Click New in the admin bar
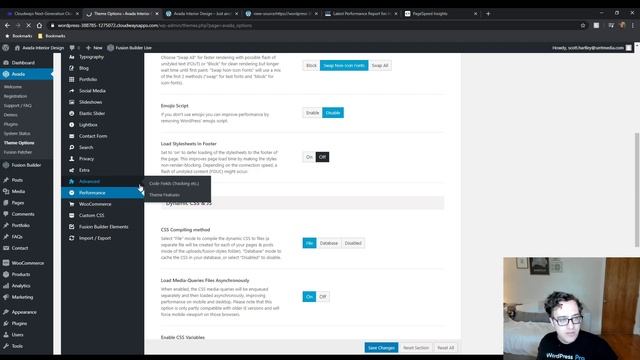The width and height of the screenshot is (640, 360). point(94,48)
